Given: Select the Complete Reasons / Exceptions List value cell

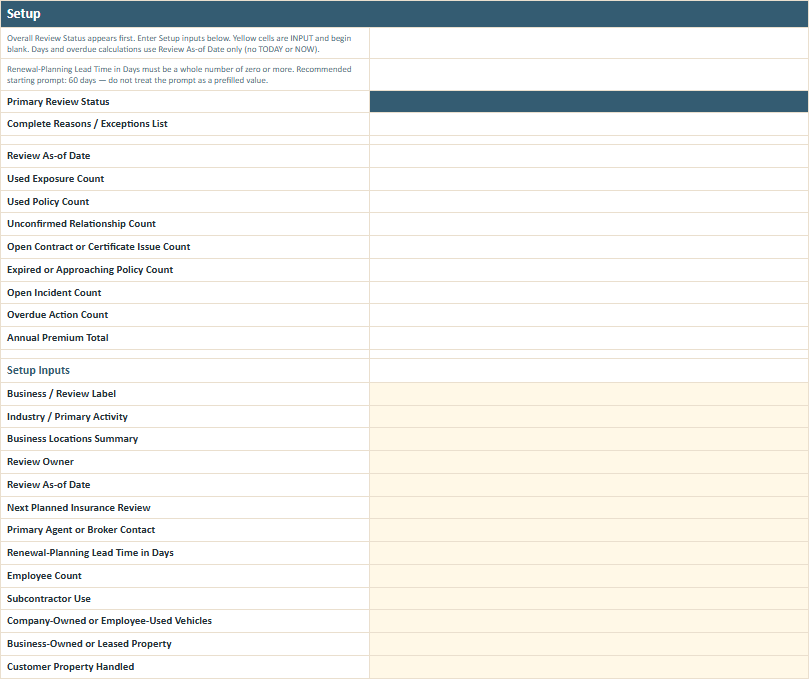Looking at the screenshot, I should (x=589, y=124).
